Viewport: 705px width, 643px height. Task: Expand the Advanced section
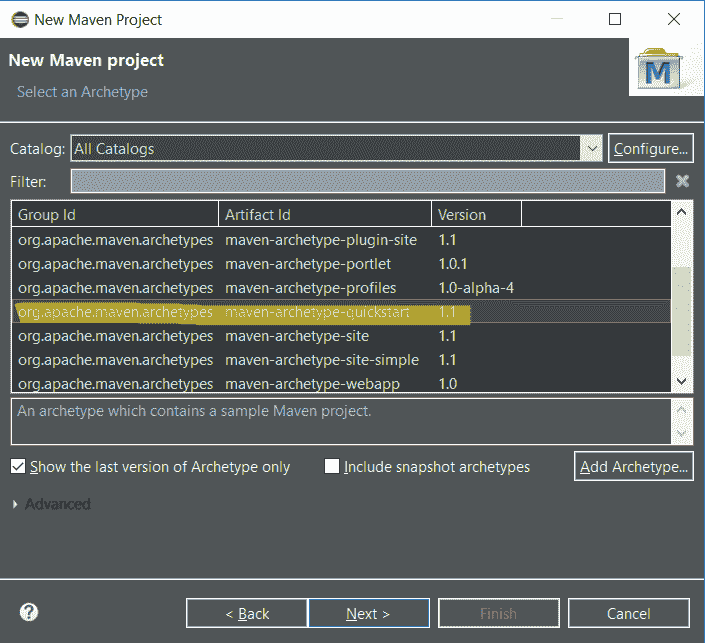(x=15, y=504)
